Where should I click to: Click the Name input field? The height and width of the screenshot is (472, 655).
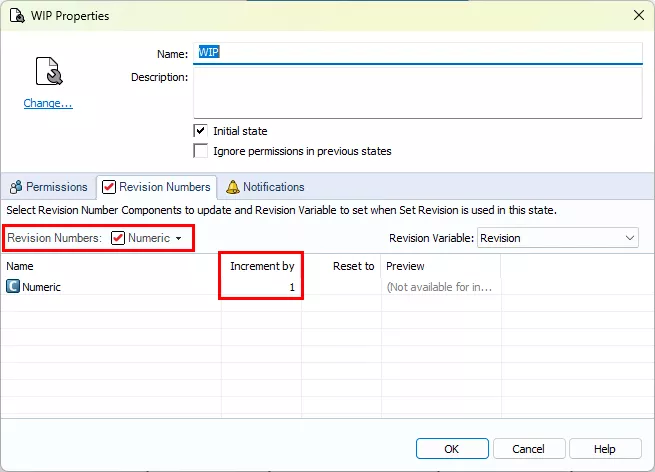418,53
